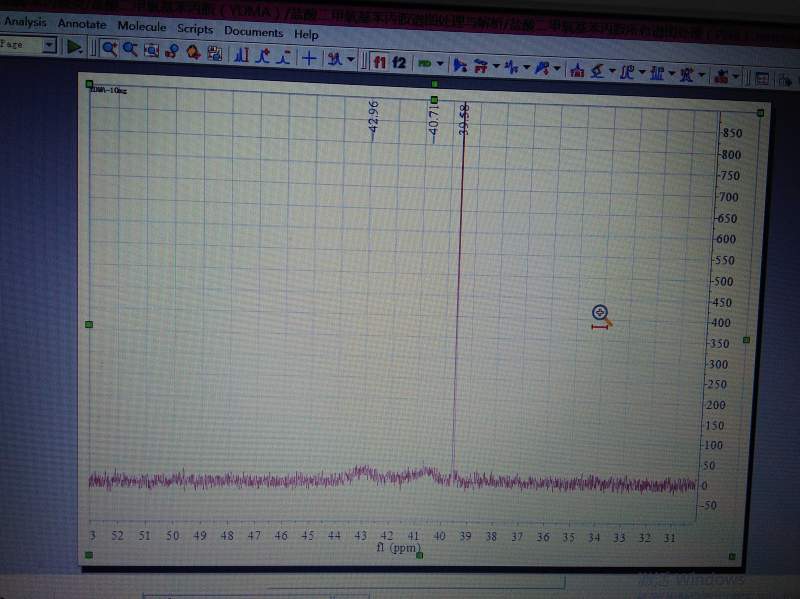
Task: Click the tall red peak line near 39 ppm
Action: click(x=459, y=286)
